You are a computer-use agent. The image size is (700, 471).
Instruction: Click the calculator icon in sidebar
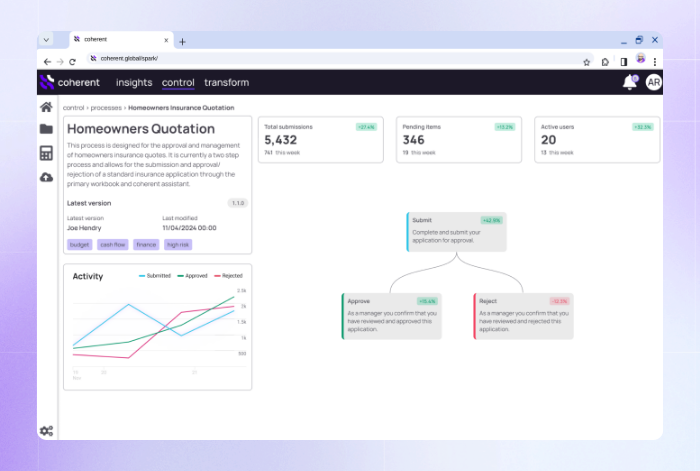click(46, 153)
